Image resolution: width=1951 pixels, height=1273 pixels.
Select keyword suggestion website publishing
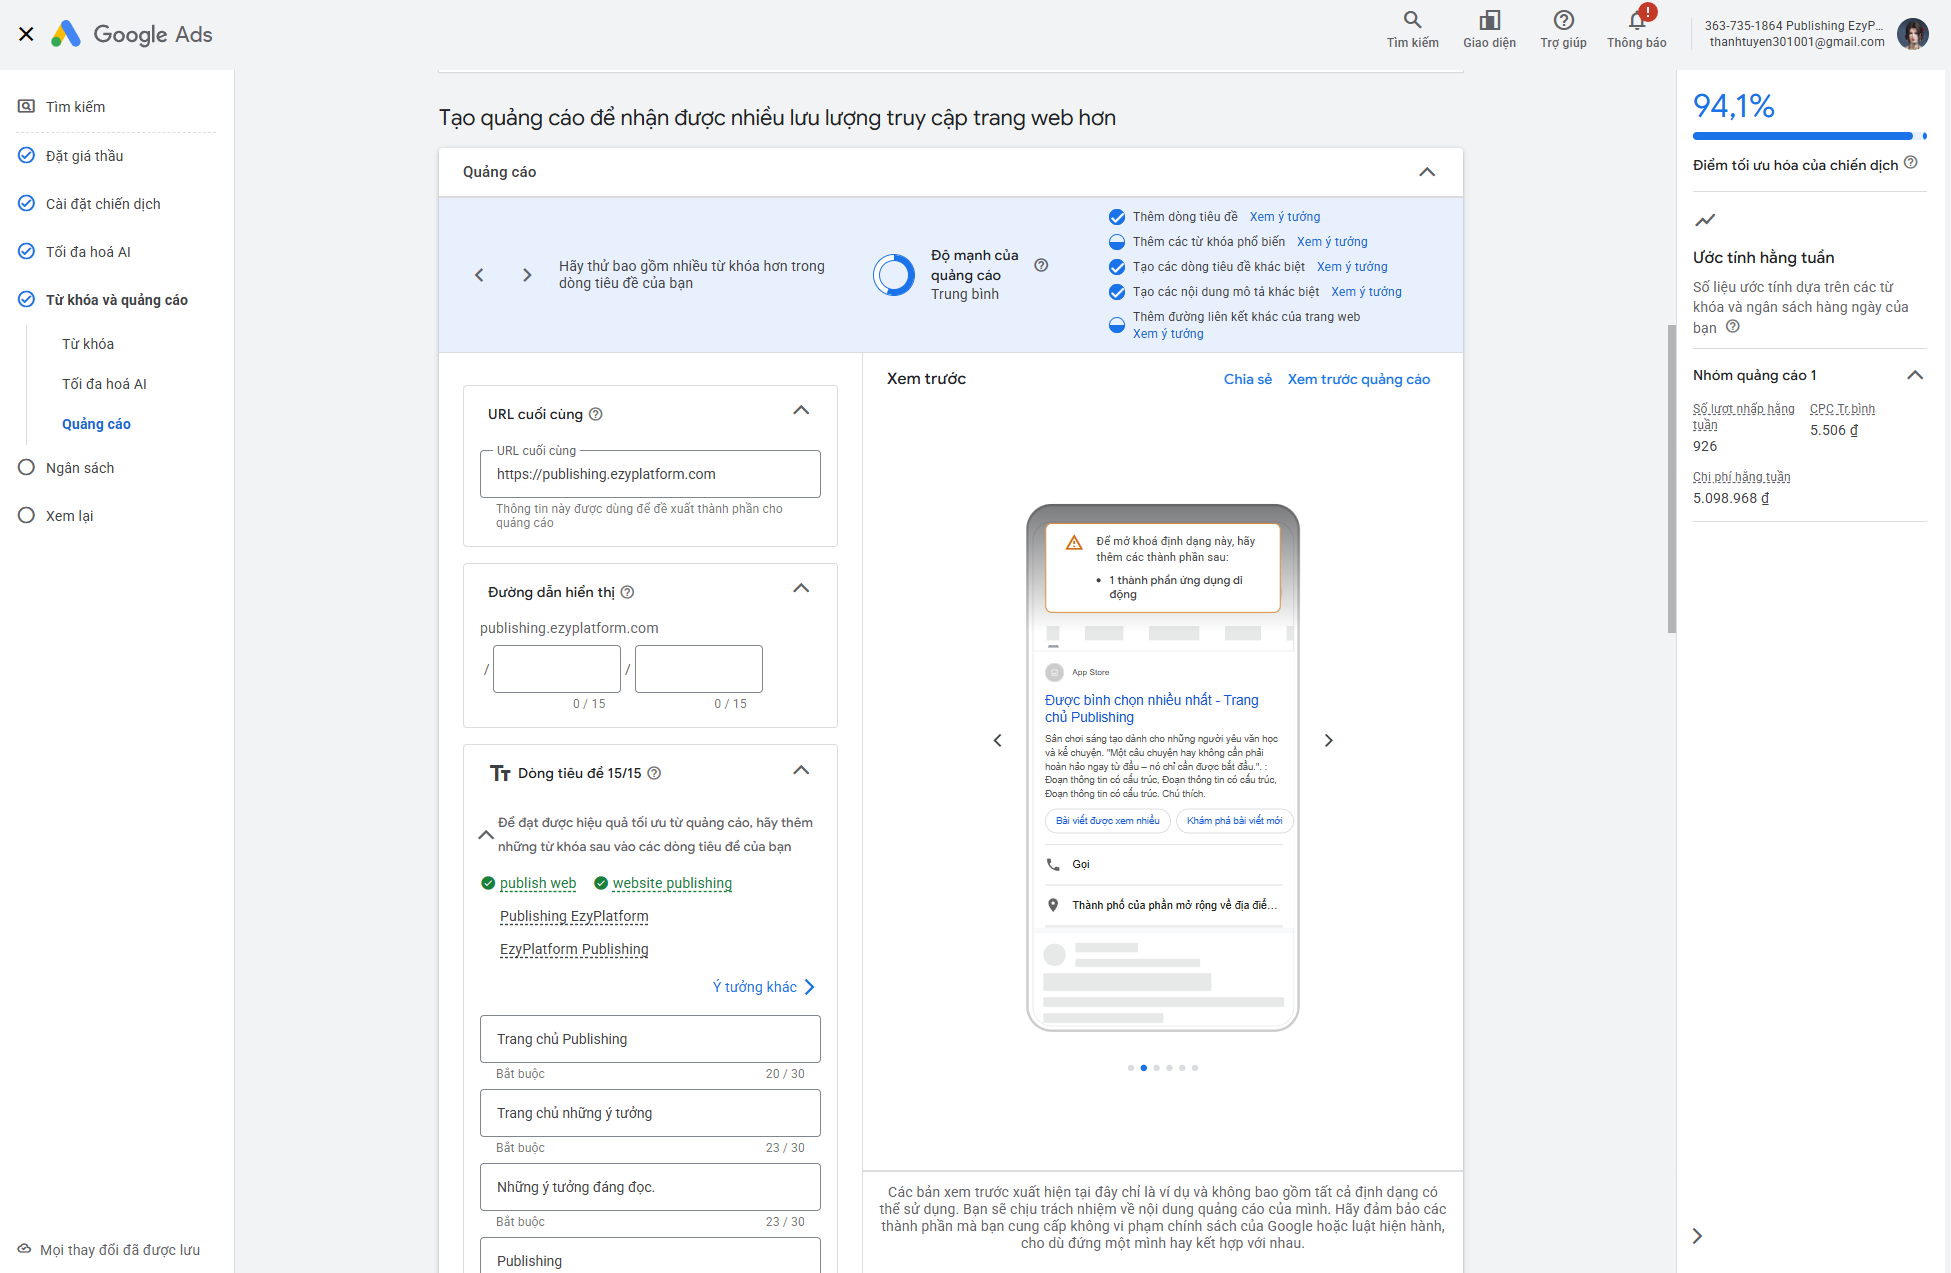[x=672, y=883]
